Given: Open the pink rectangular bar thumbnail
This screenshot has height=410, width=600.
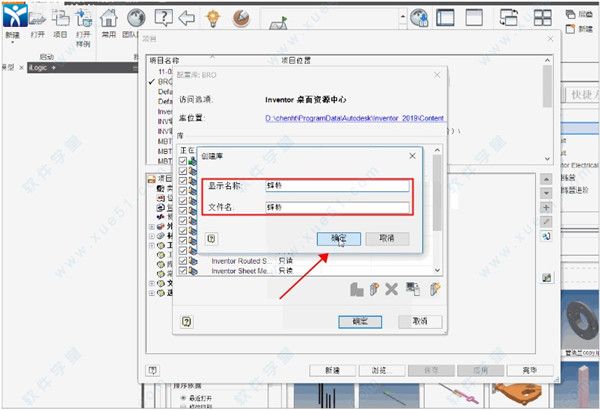Looking at the screenshot, I should pos(578,384).
